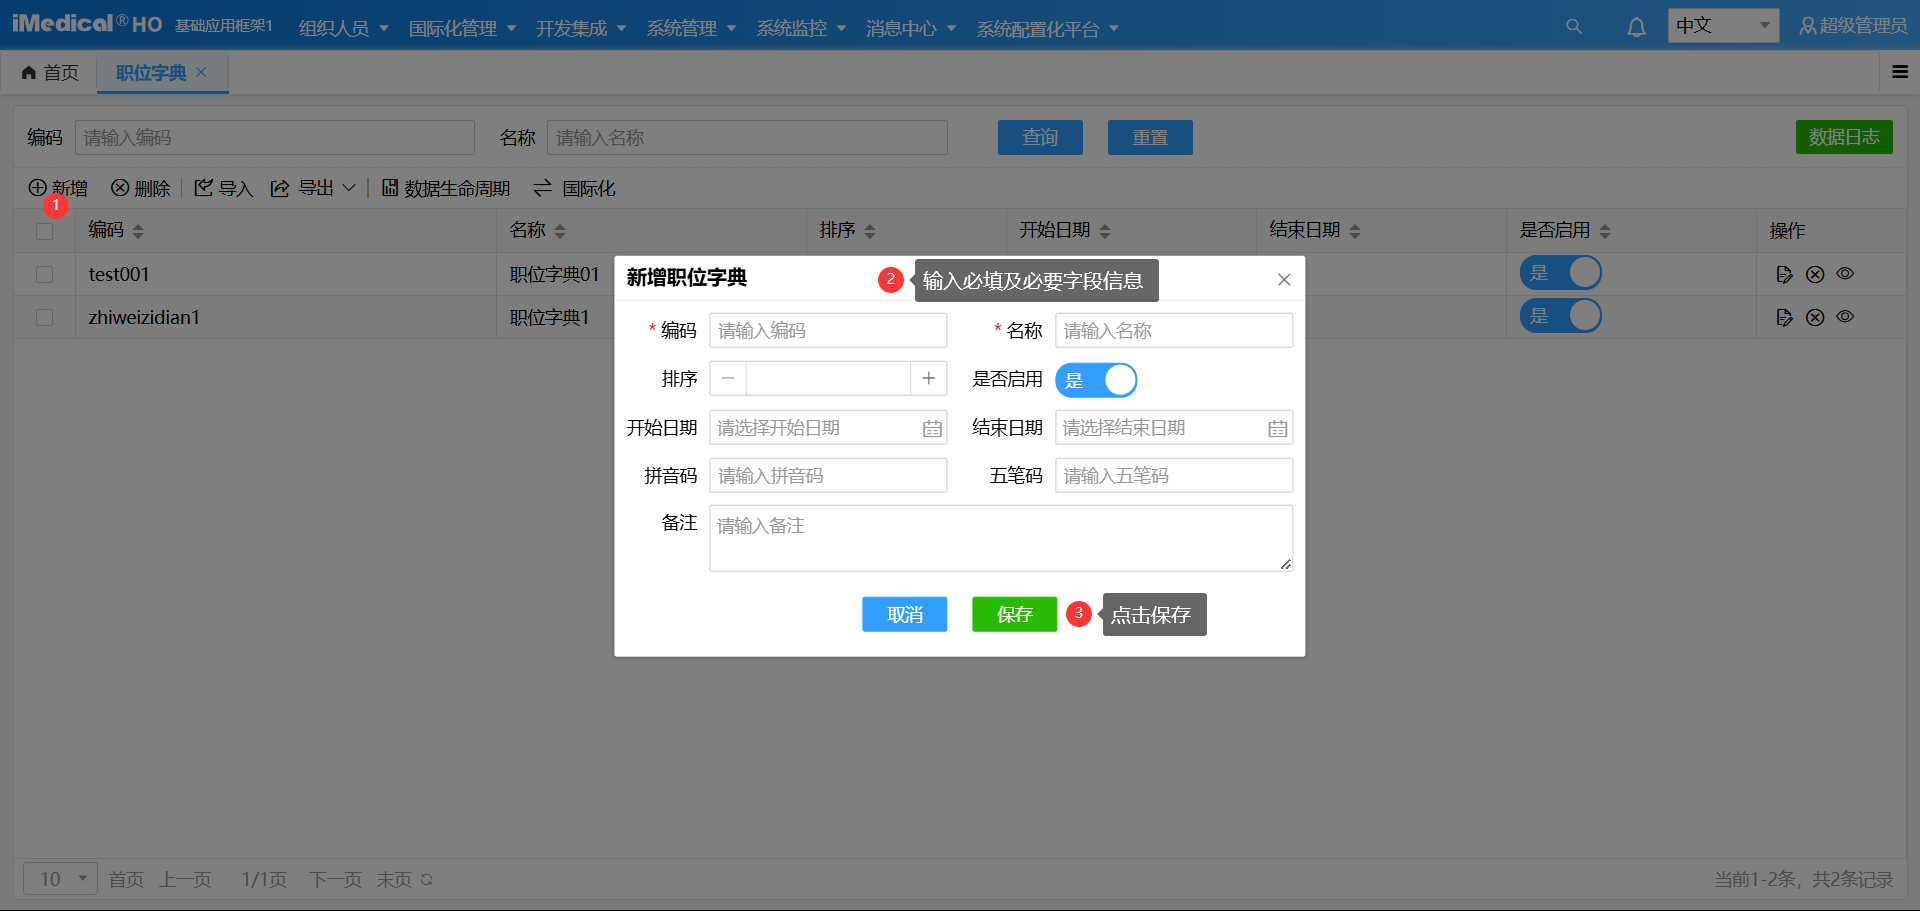Open the 中文 language dropdown
Viewport: 1920px width, 911px height.
coord(1722,25)
